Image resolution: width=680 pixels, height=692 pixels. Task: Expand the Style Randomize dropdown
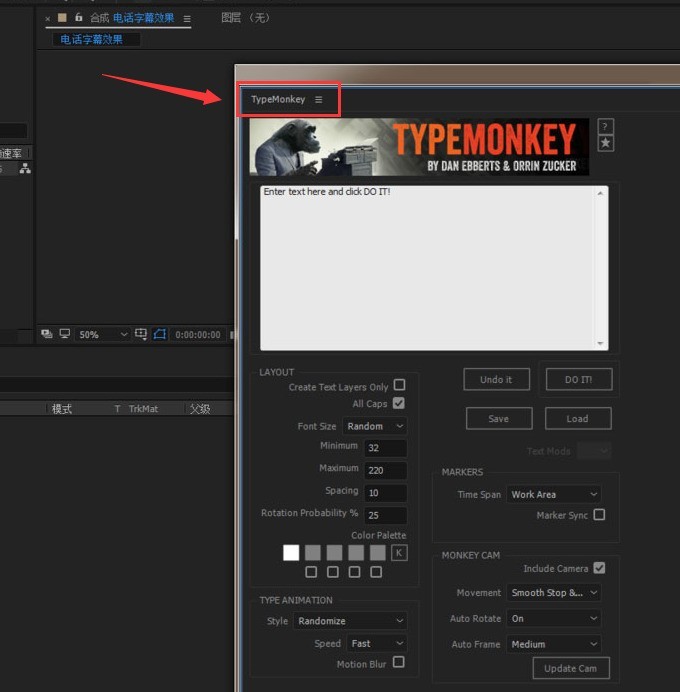coord(350,621)
